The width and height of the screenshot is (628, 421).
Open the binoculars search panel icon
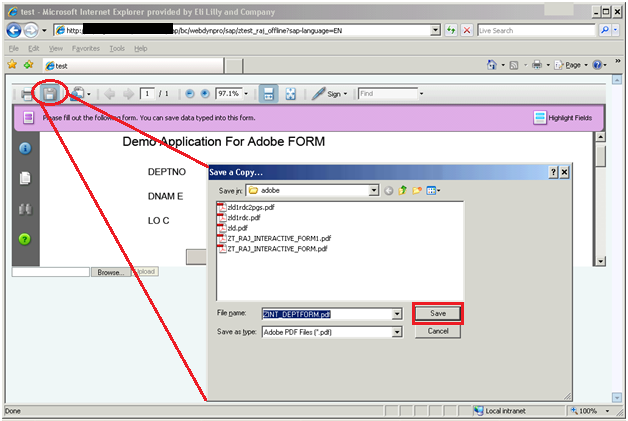(x=25, y=209)
